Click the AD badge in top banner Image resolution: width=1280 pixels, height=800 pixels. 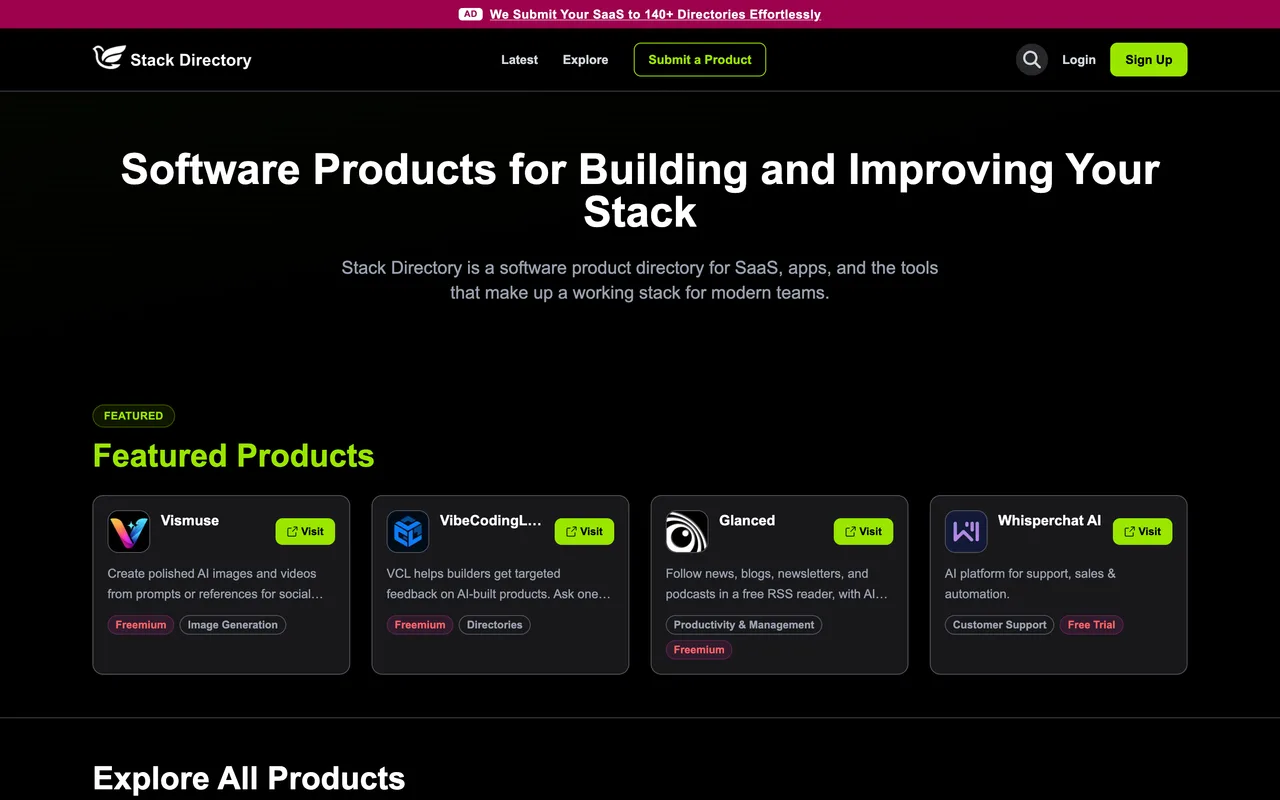(x=470, y=14)
